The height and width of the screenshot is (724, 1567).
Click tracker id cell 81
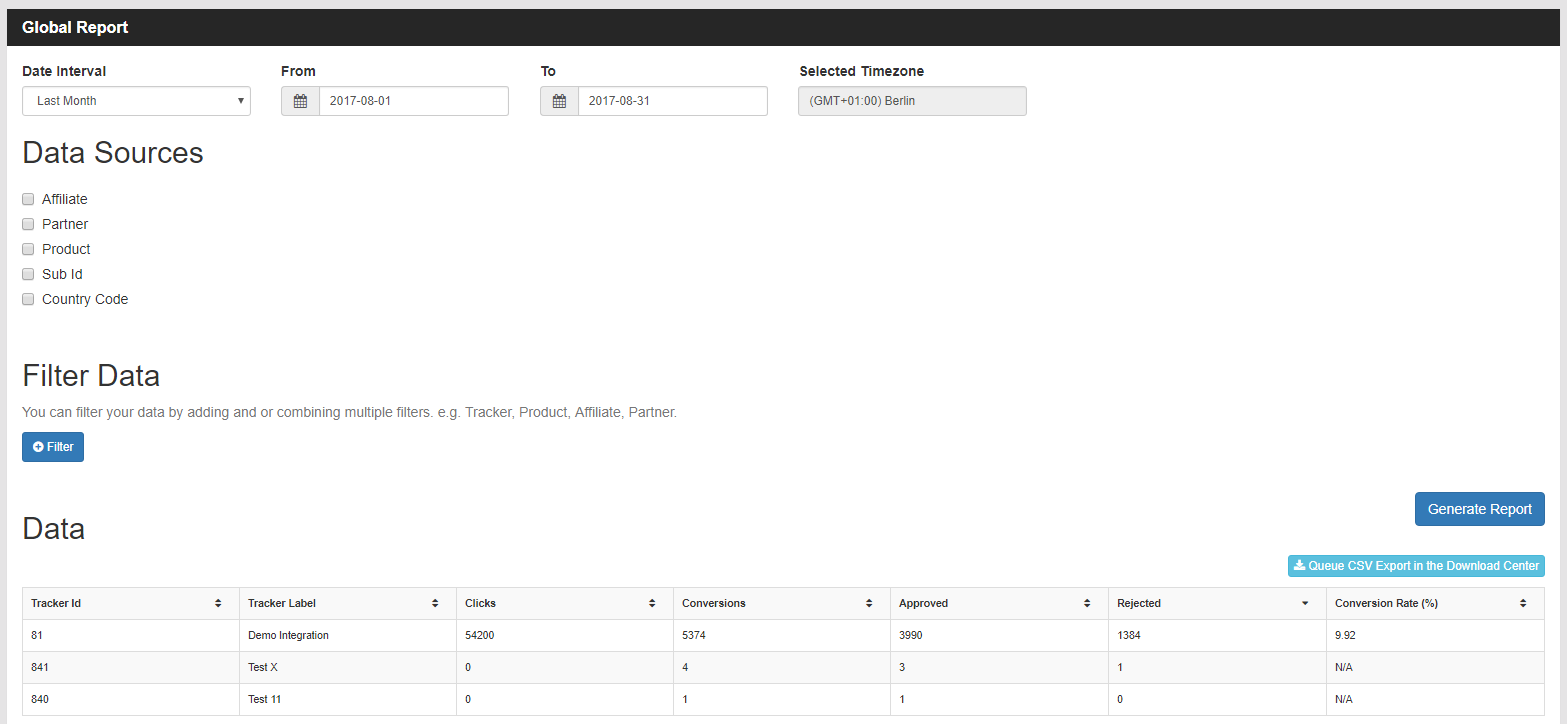(131, 635)
